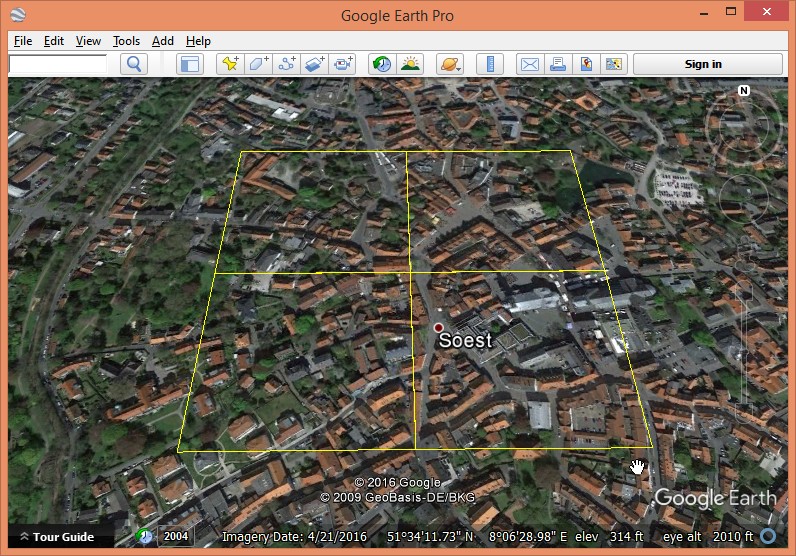Viewport: 796px width, 556px height.
Task: Click the 2004 historical imagery year button
Action: (176, 536)
